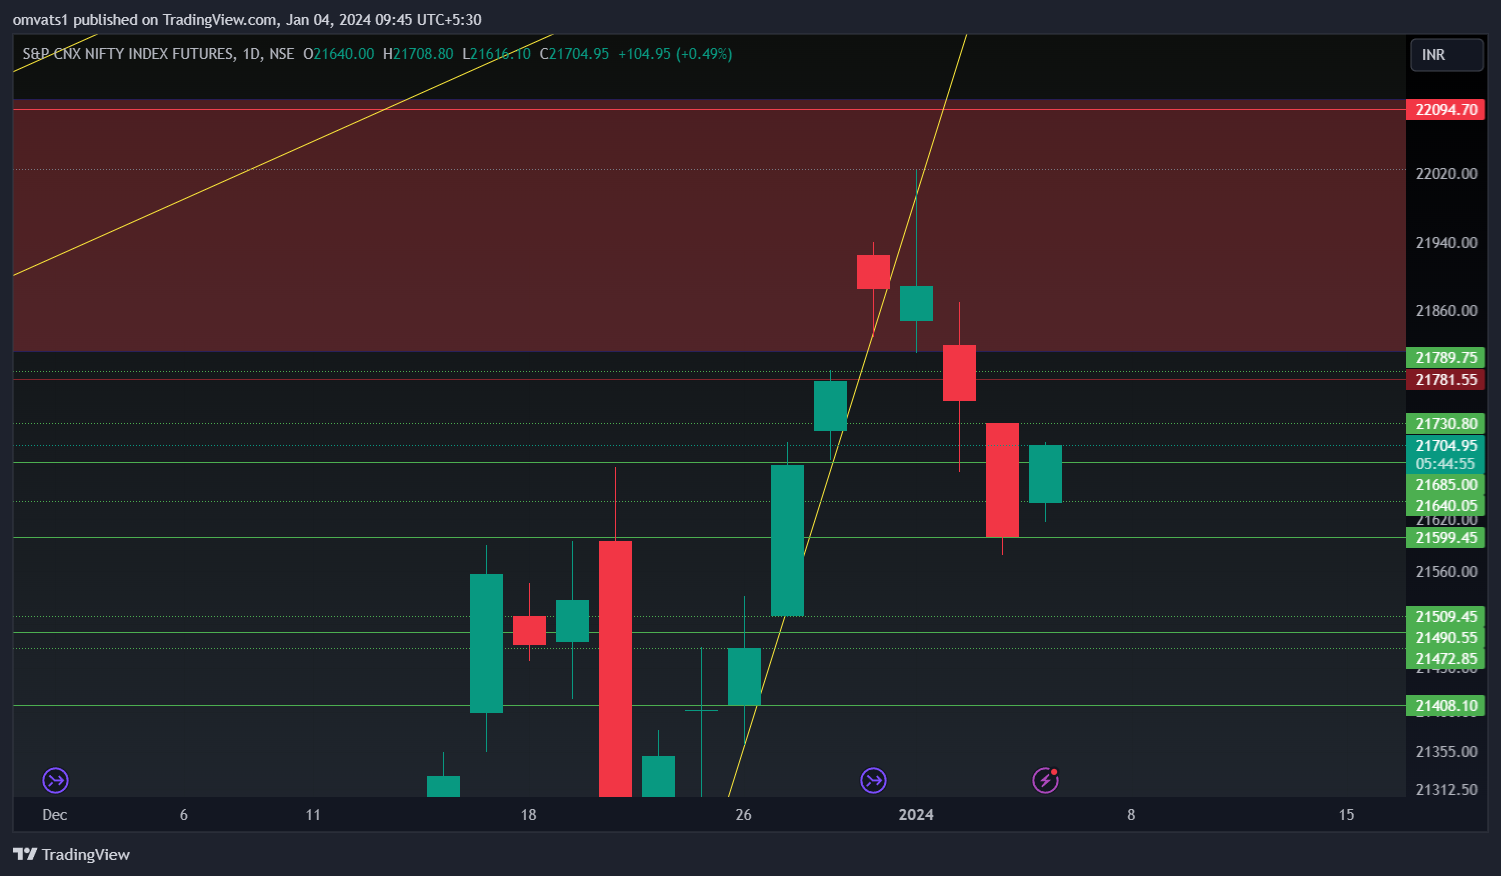Click the 22020.00 price axis value
Image resolution: width=1501 pixels, height=876 pixels.
point(1446,174)
